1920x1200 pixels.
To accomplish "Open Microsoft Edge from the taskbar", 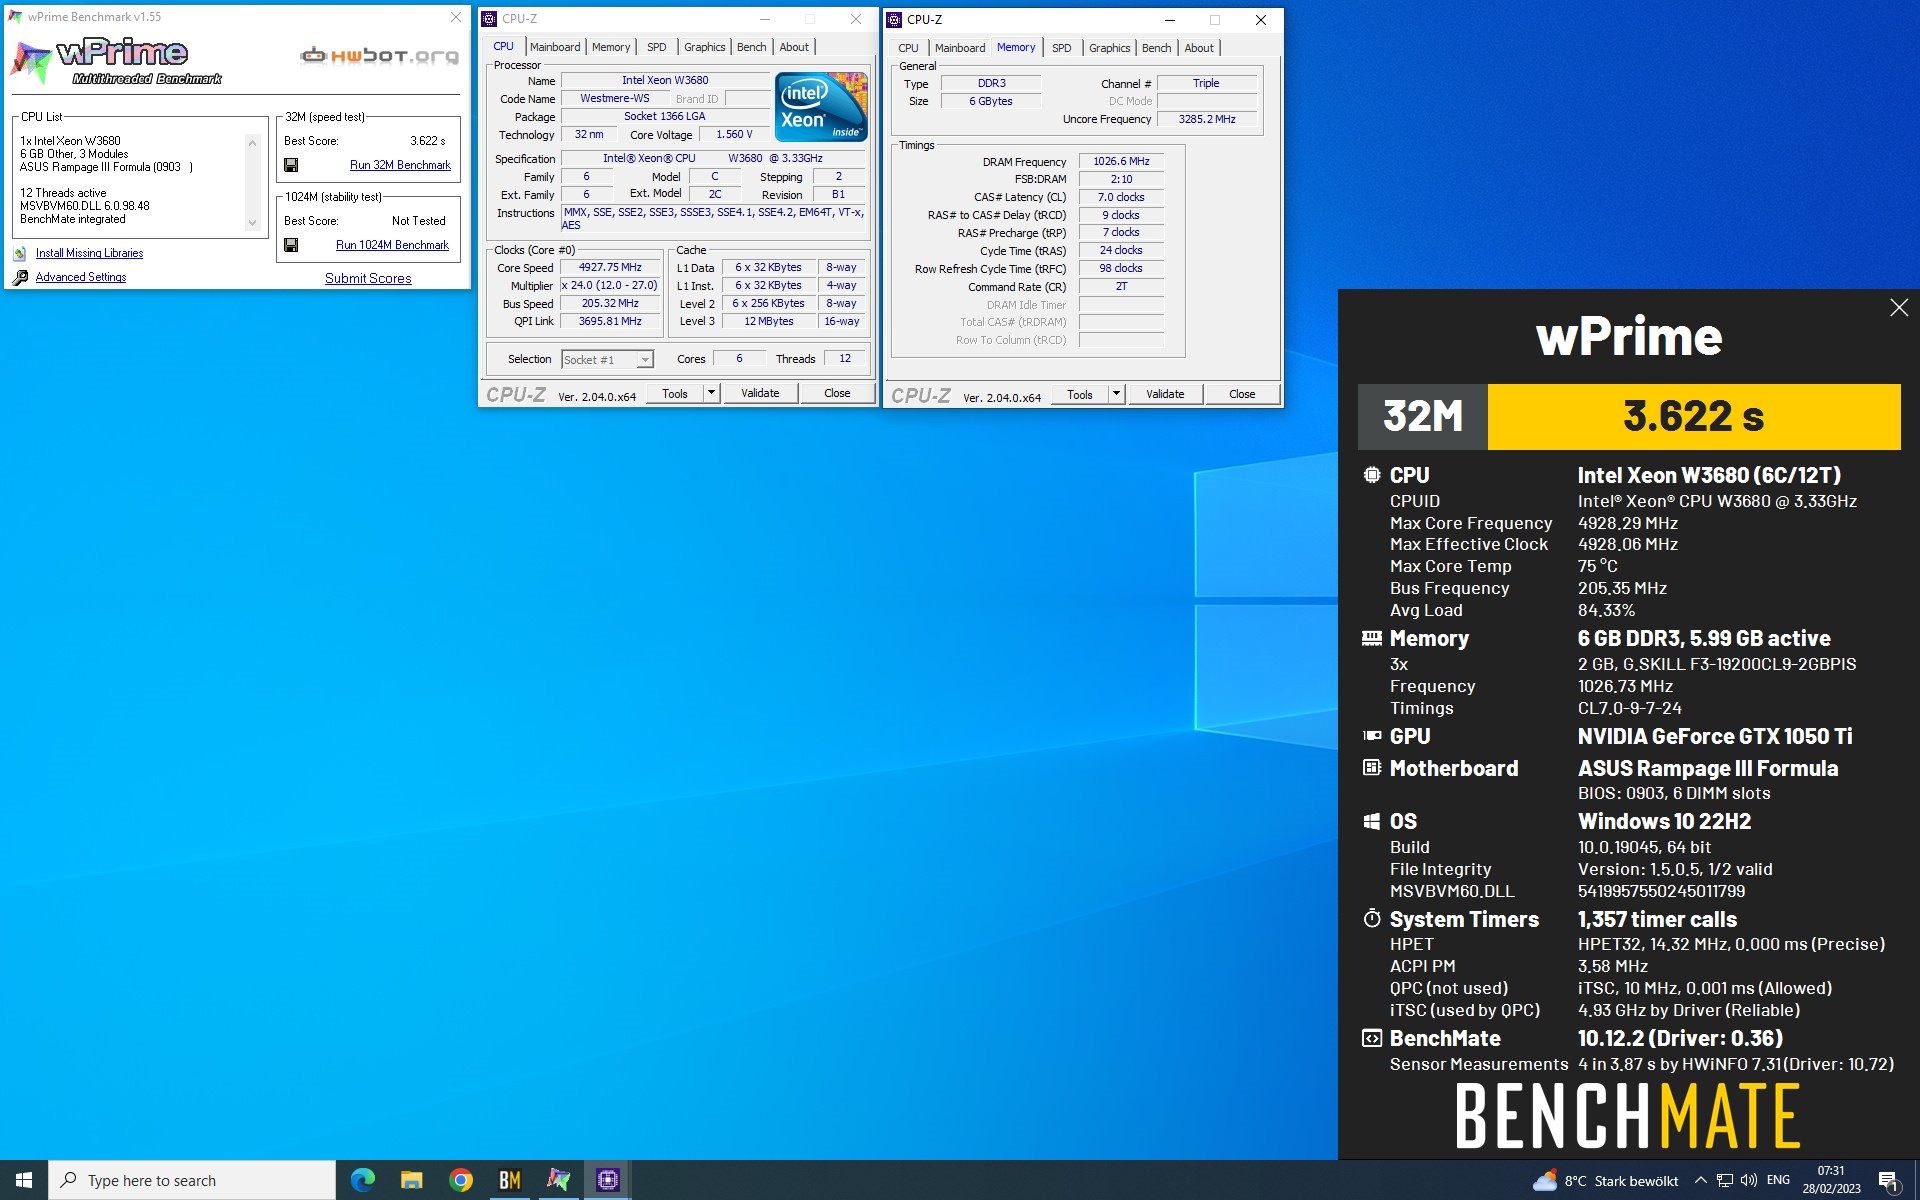I will [x=363, y=1180].
